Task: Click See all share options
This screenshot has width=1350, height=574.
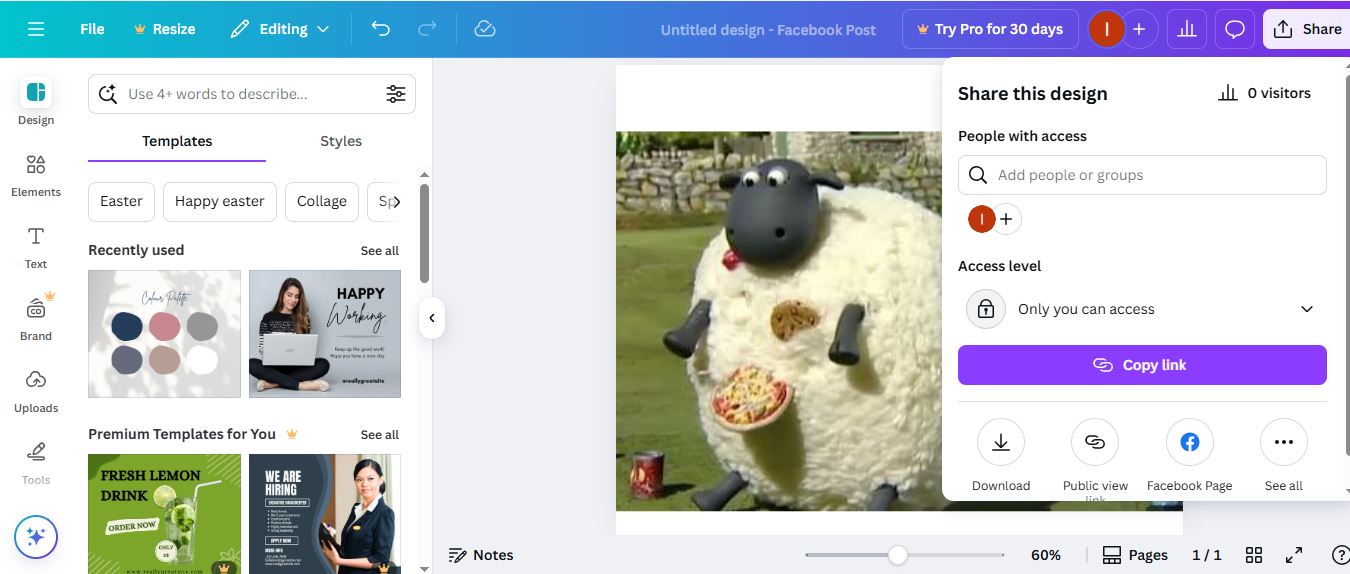Action: click(x=1284, y=456)
